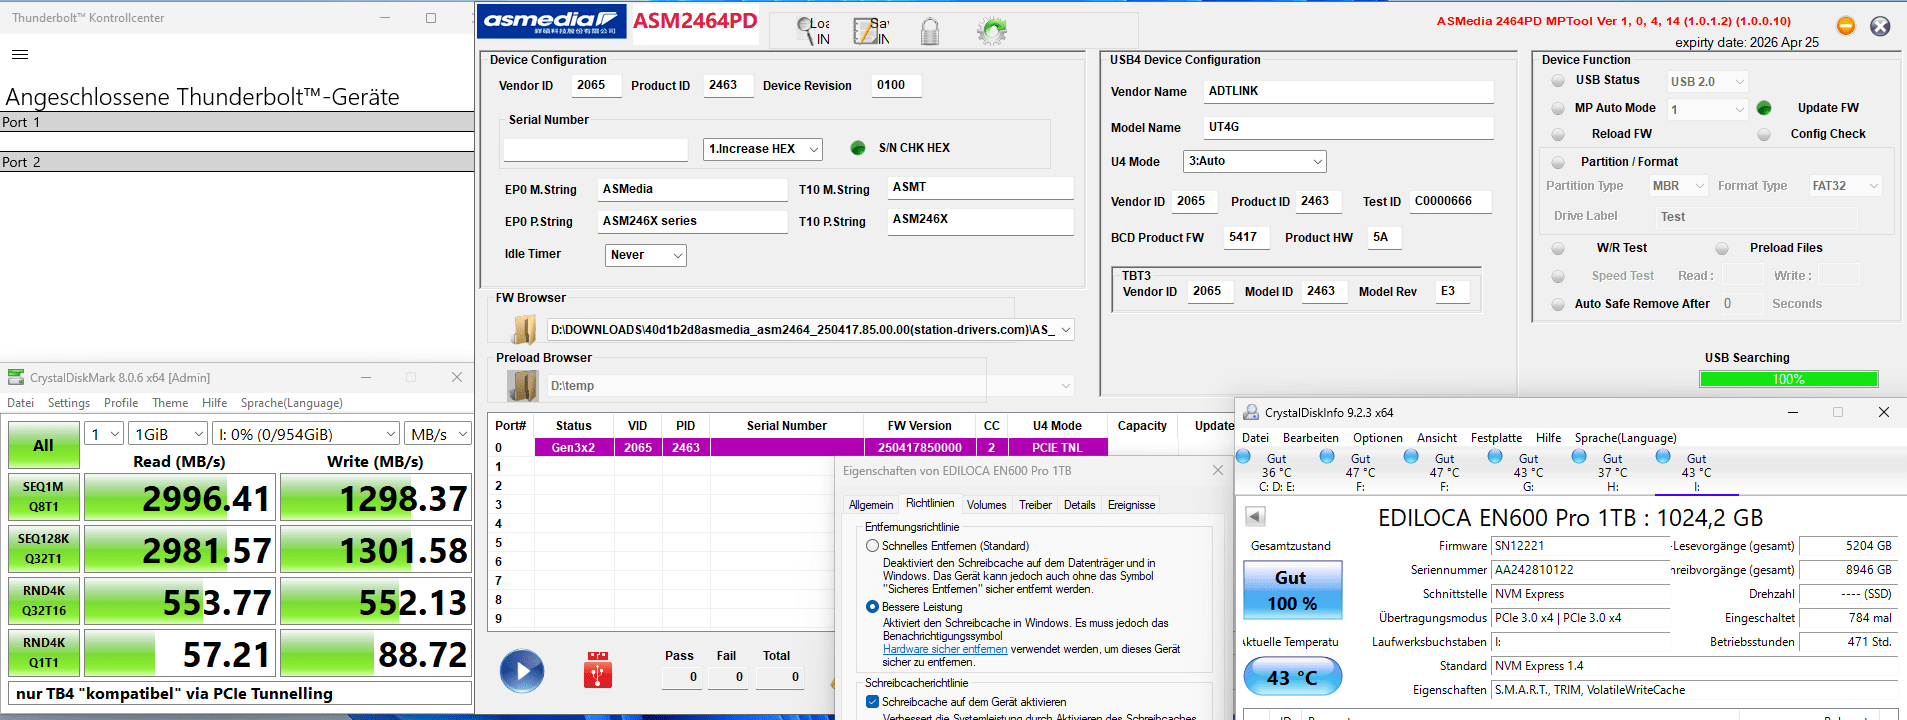Screen dimensions: 1907x720
Task: Run the SEQ128K Q32T1 test
Action: point(43,549)
